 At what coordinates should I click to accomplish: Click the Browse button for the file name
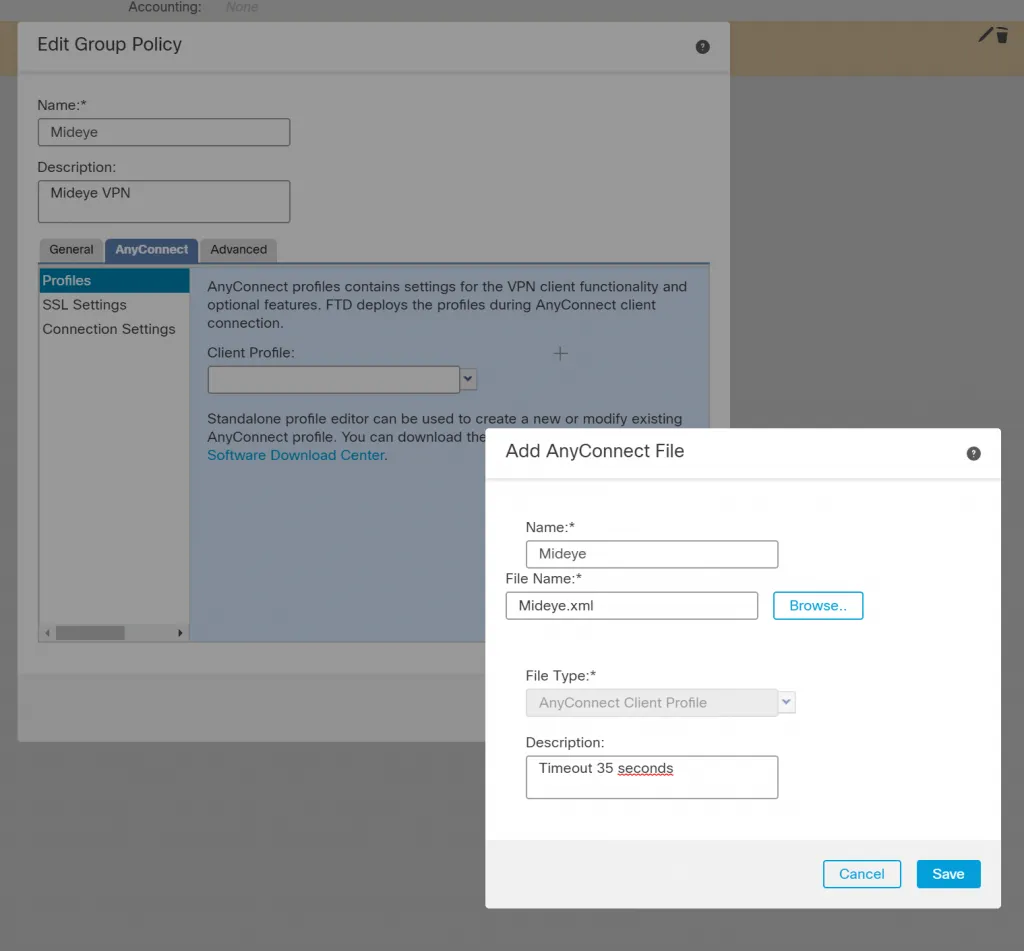(818, 605)
